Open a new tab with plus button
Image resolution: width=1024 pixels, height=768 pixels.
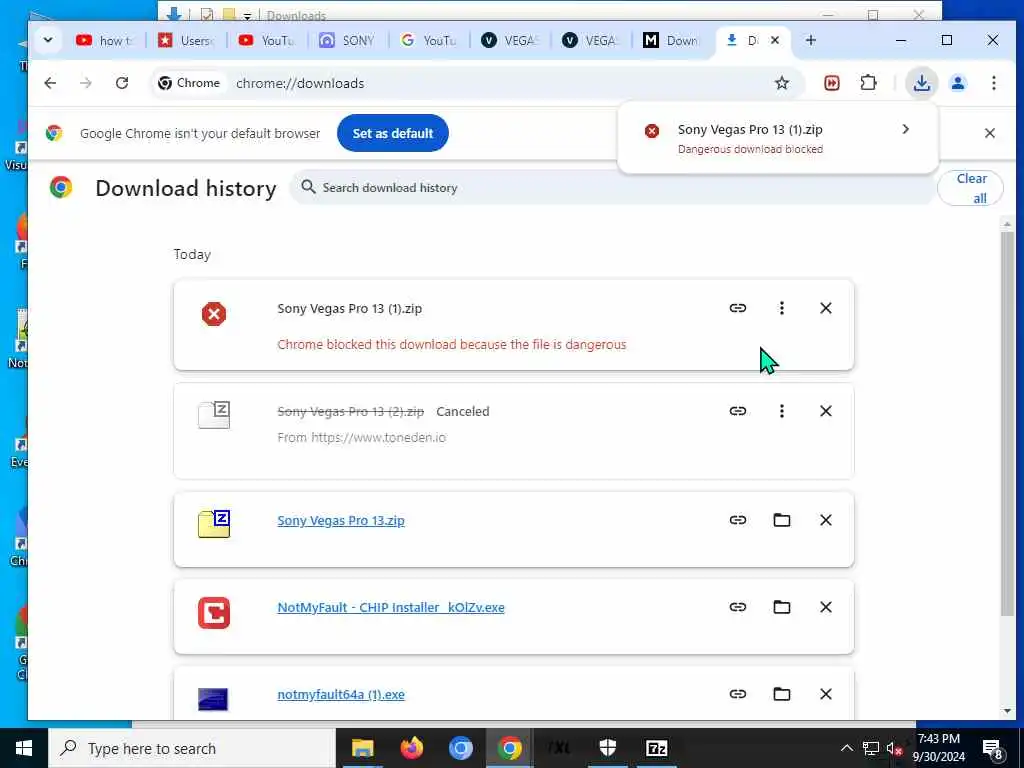(x=810, y=40)
